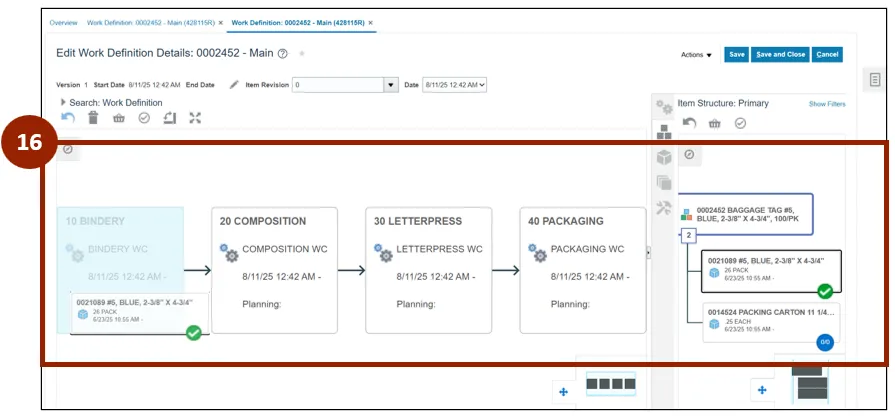
Task: Open the cube items tab in the side strip
Action: pos(664,157)
